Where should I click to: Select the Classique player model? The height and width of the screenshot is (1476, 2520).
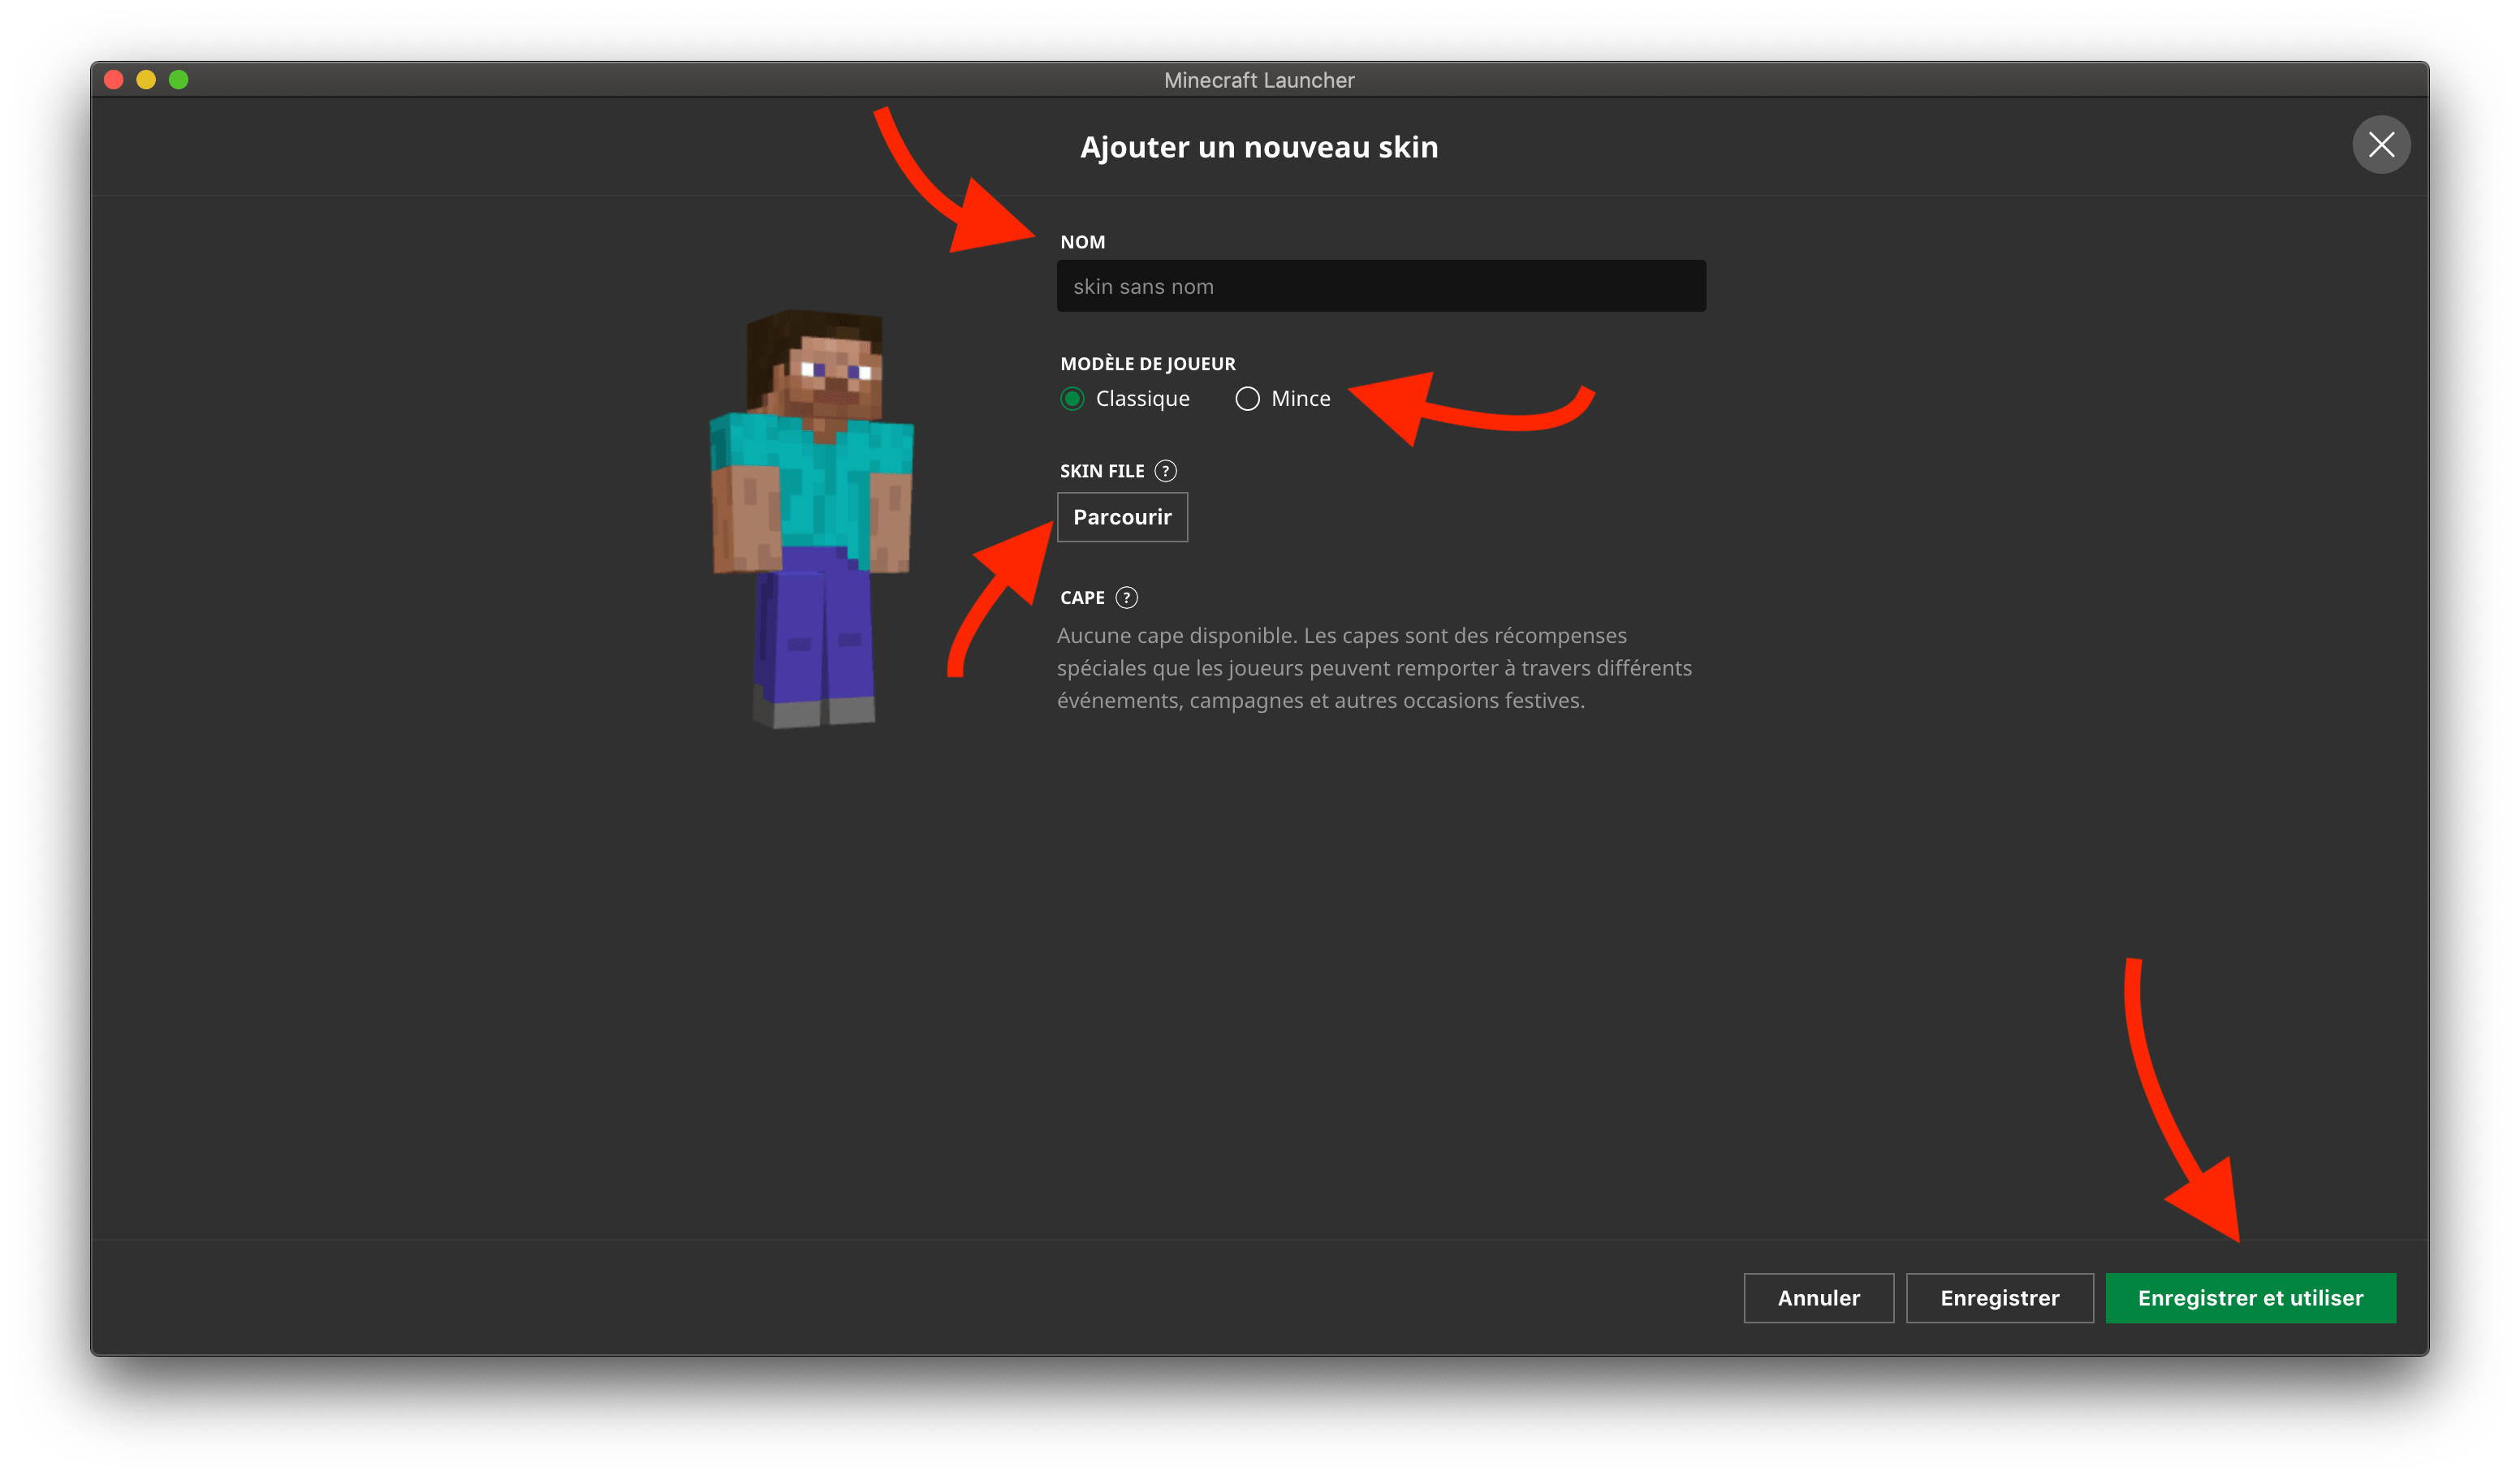pyautogui.click(x=1072, y=399)
